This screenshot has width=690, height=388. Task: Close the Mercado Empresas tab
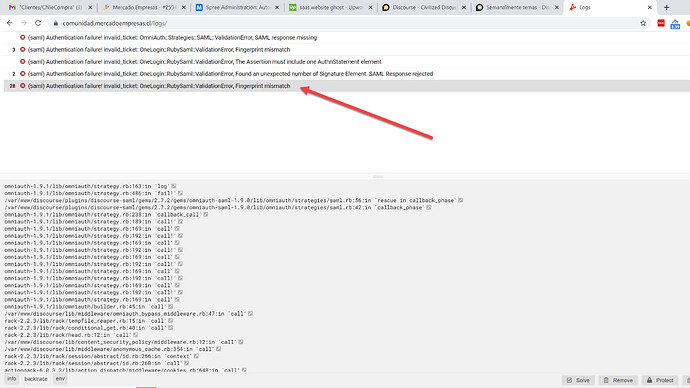point(184,7)
